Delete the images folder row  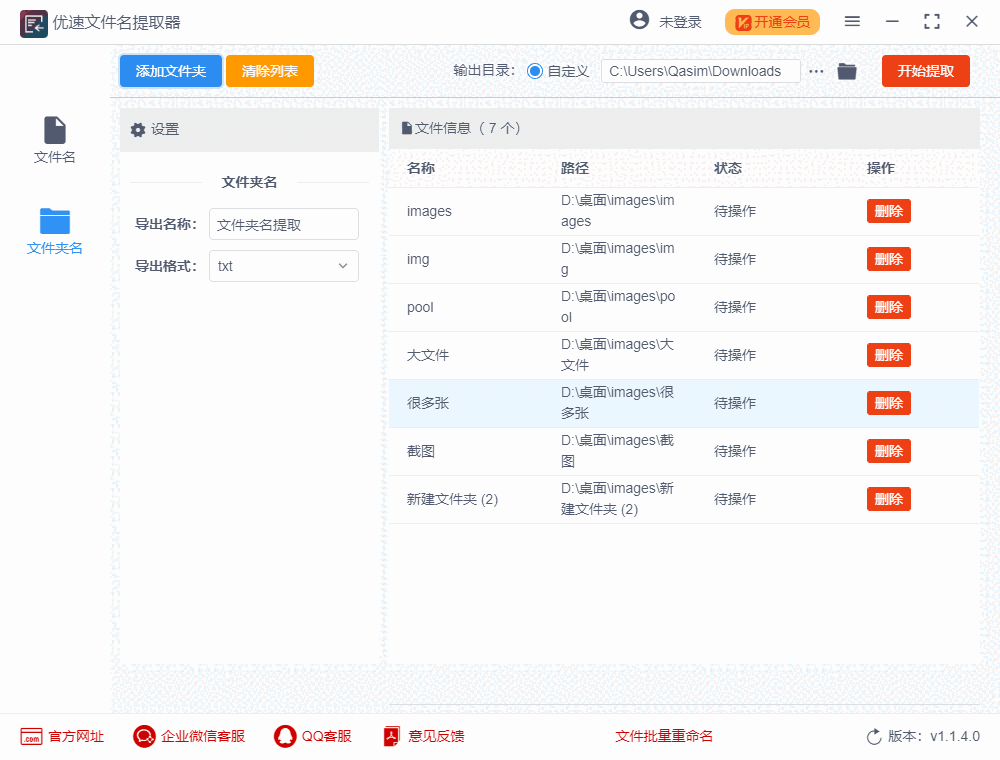coord(888,211)
